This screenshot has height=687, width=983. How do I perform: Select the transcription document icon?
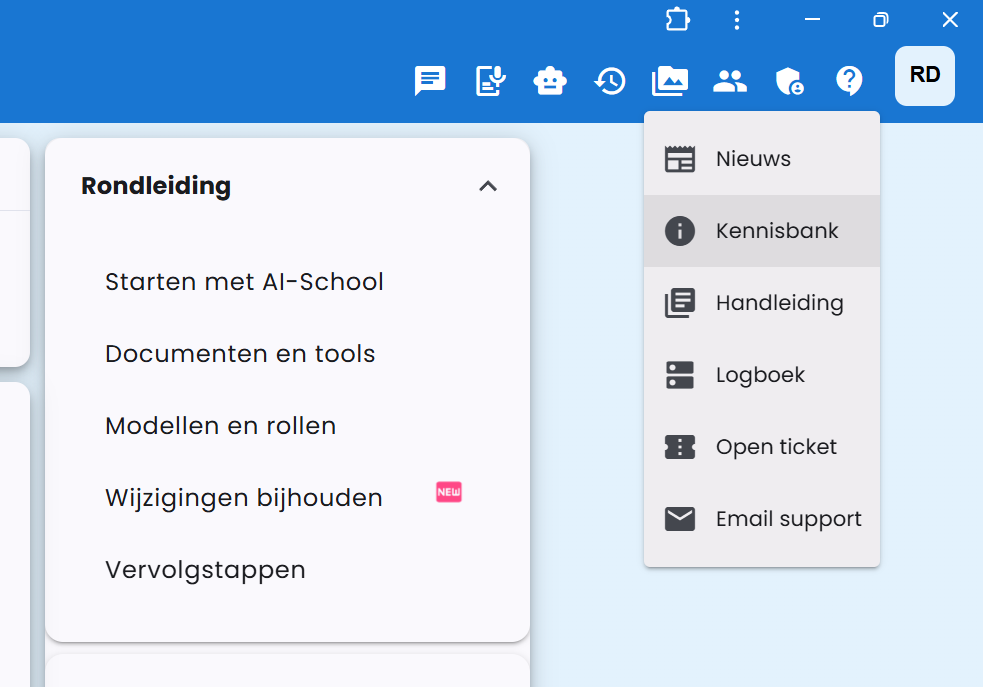click(490, 81)
